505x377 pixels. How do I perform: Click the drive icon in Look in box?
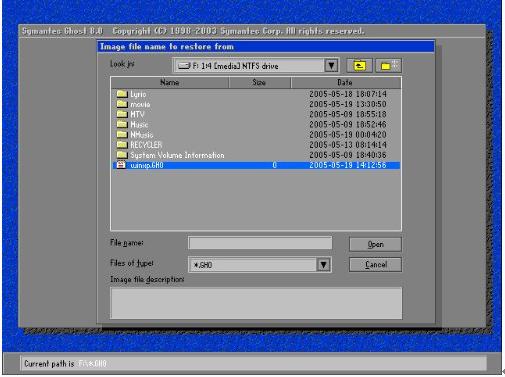(184, 66)
